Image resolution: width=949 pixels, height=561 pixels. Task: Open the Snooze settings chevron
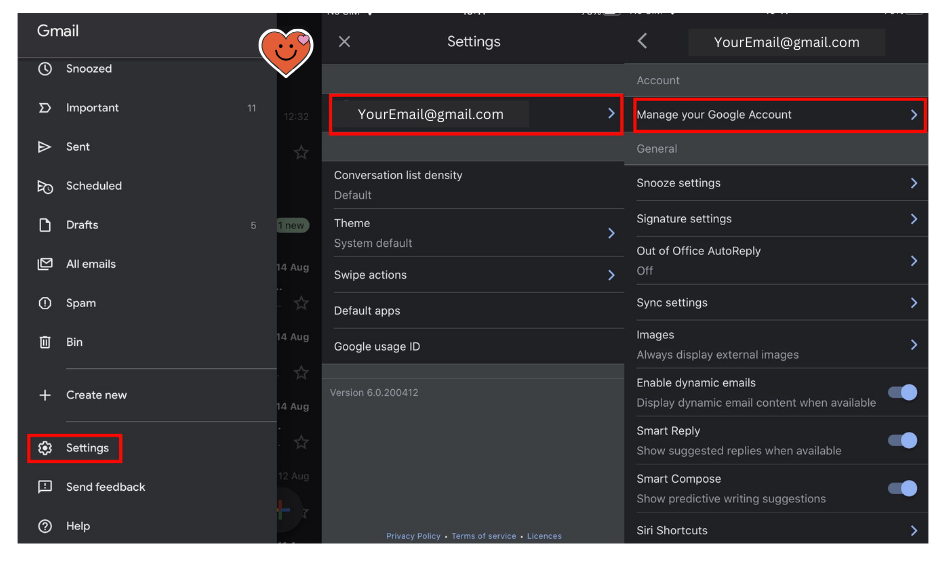coord(914,183)
